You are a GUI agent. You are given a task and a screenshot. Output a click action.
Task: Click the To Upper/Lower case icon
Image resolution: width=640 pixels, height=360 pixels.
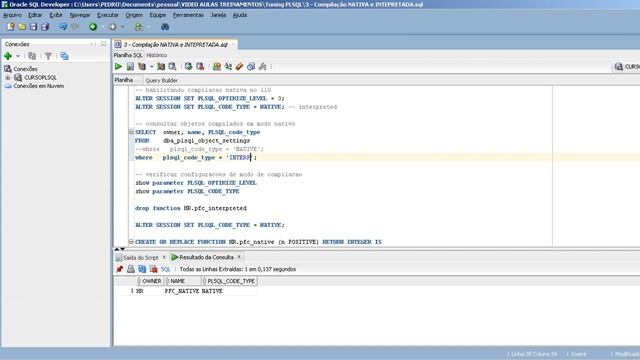coord(228,67)
